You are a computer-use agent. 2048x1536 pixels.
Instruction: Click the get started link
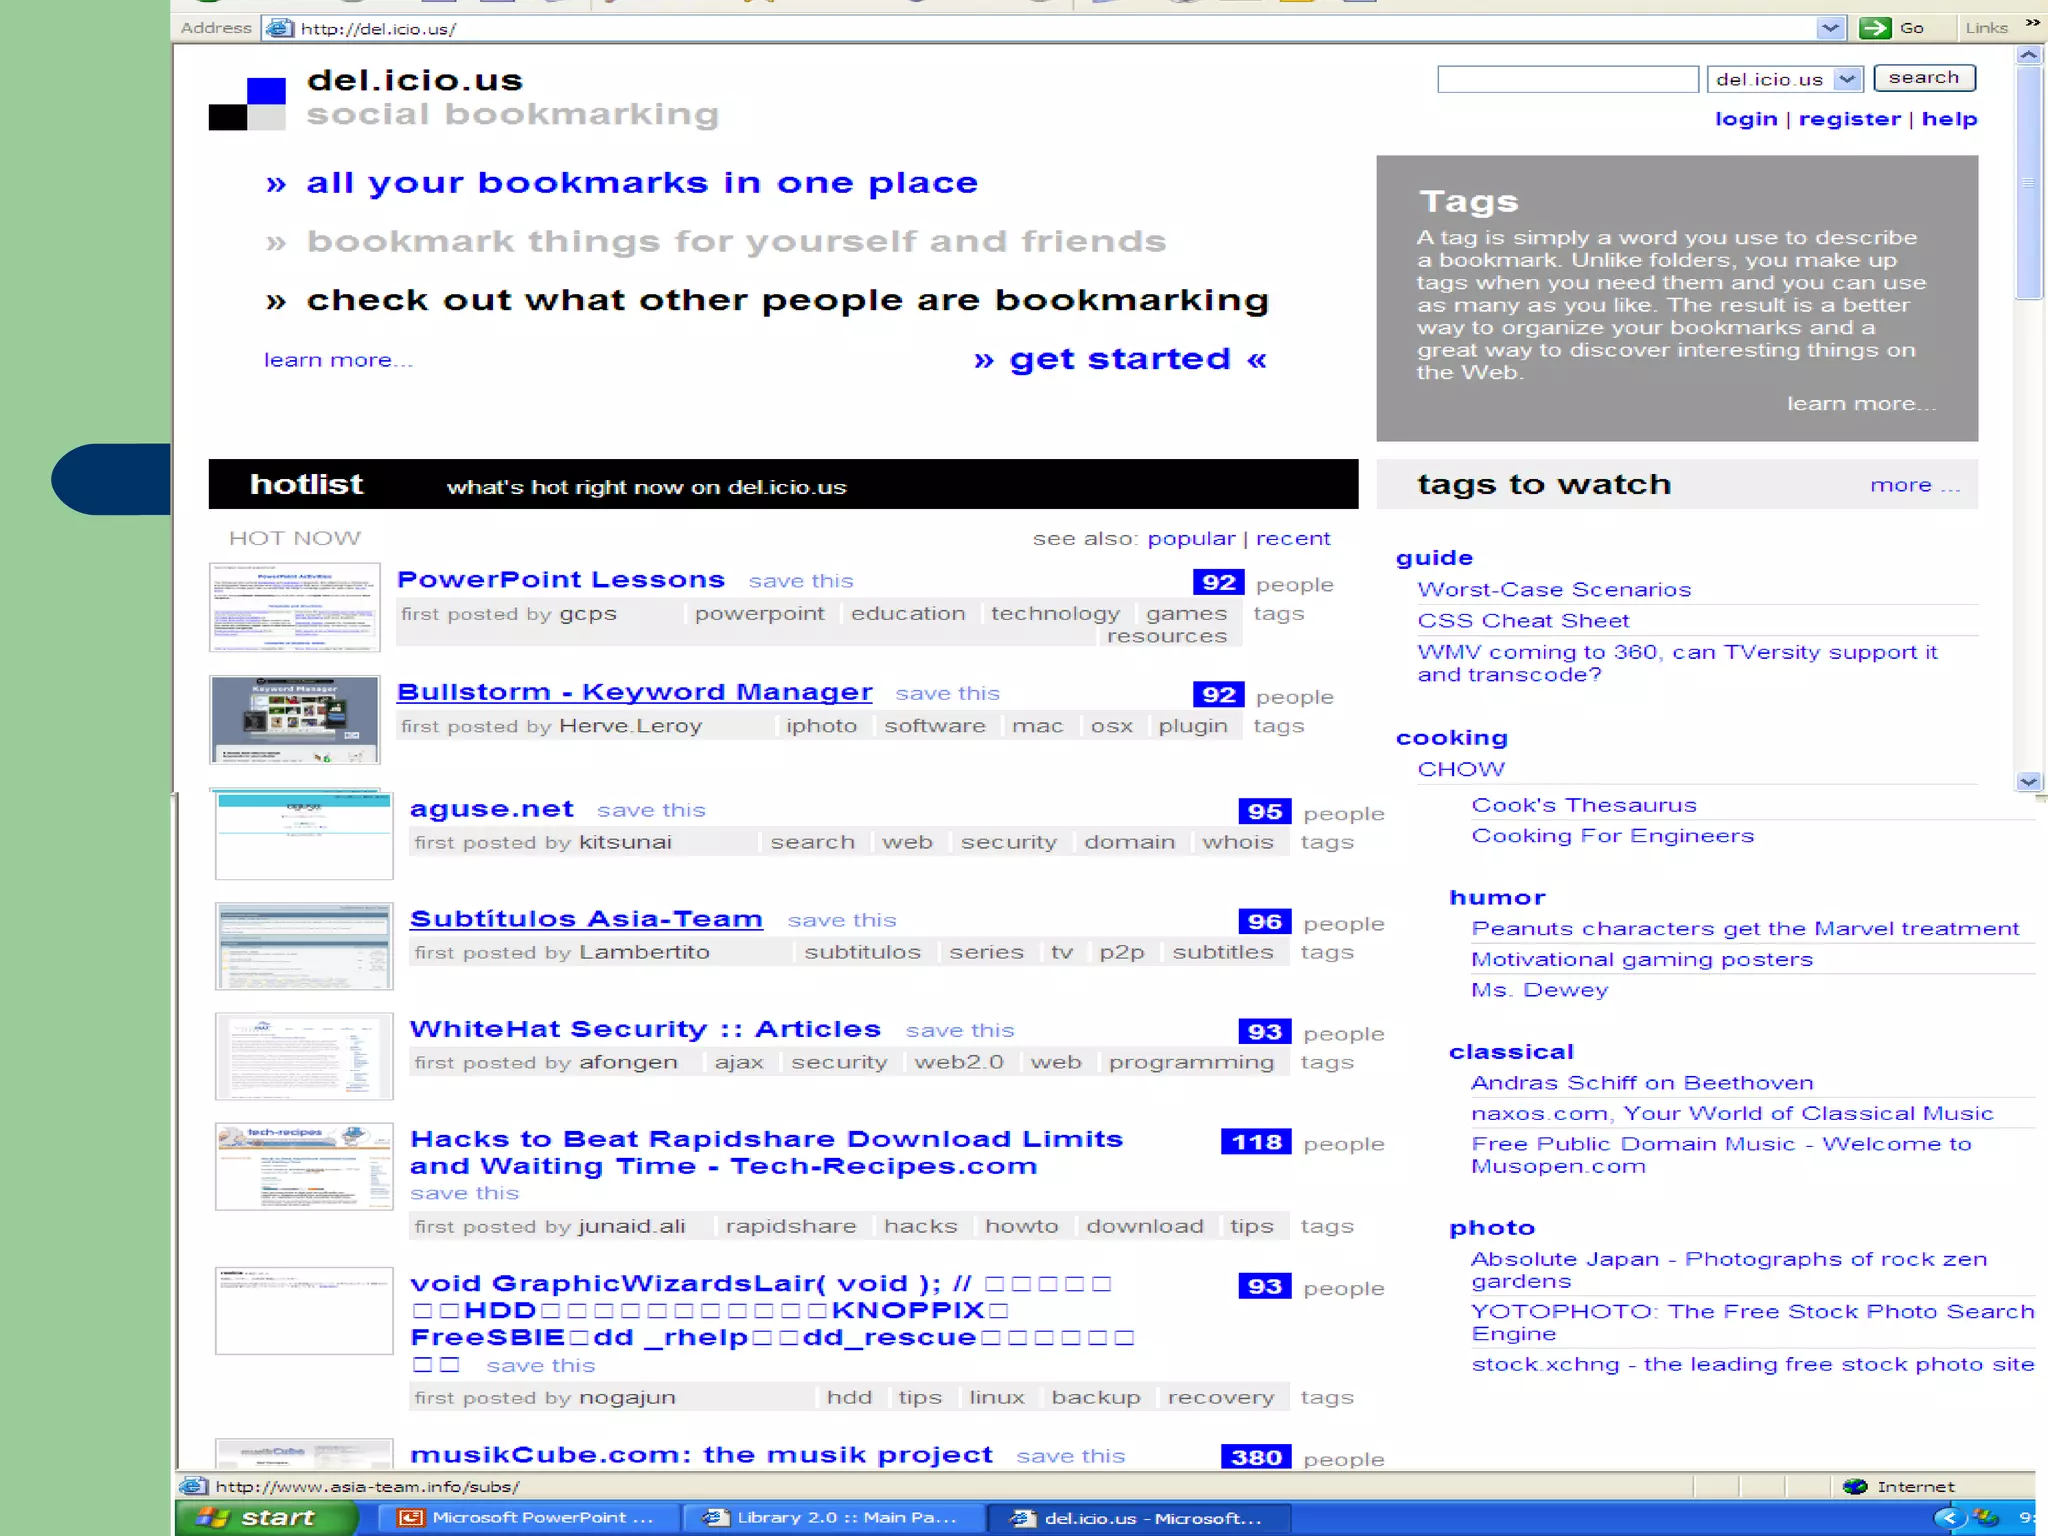tap(1119, 359)
